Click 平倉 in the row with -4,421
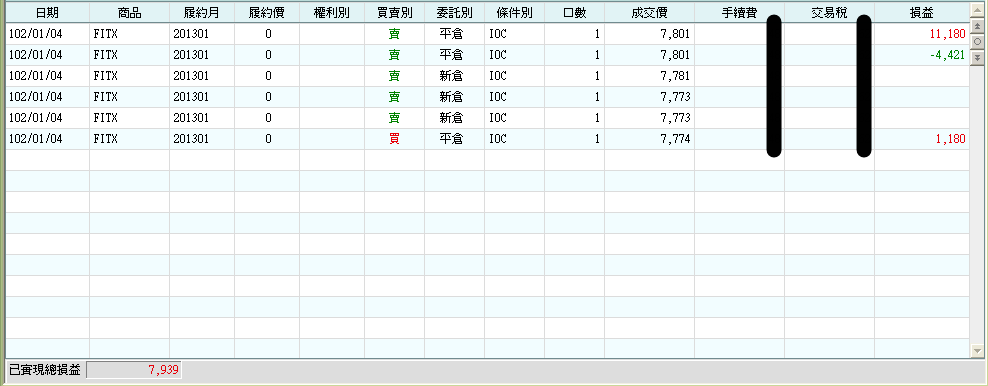Viewport: 988px width, 386px height. [x=454, y=55]
